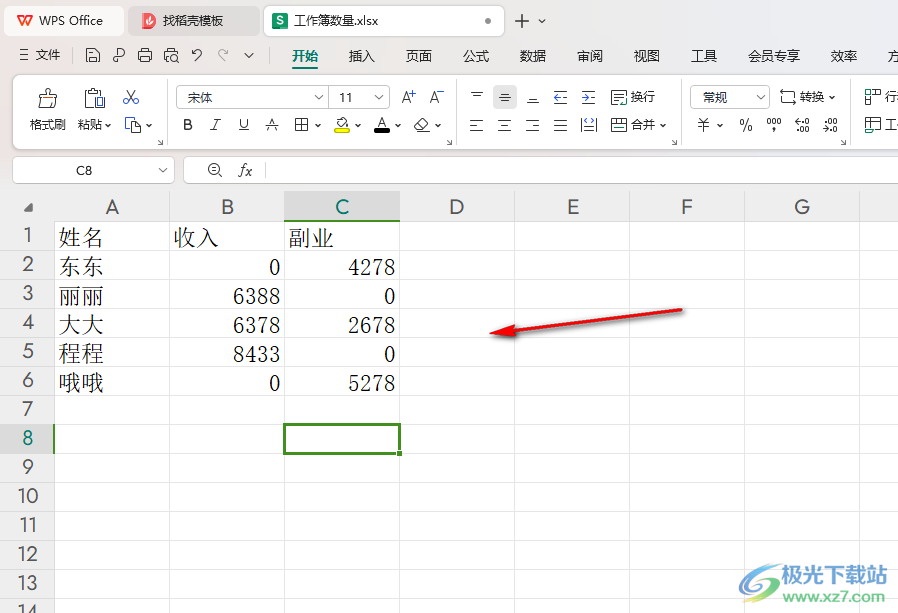The image size is (898, 613).
Task: Apply currency ¥ format
Action: coord(704,125)
